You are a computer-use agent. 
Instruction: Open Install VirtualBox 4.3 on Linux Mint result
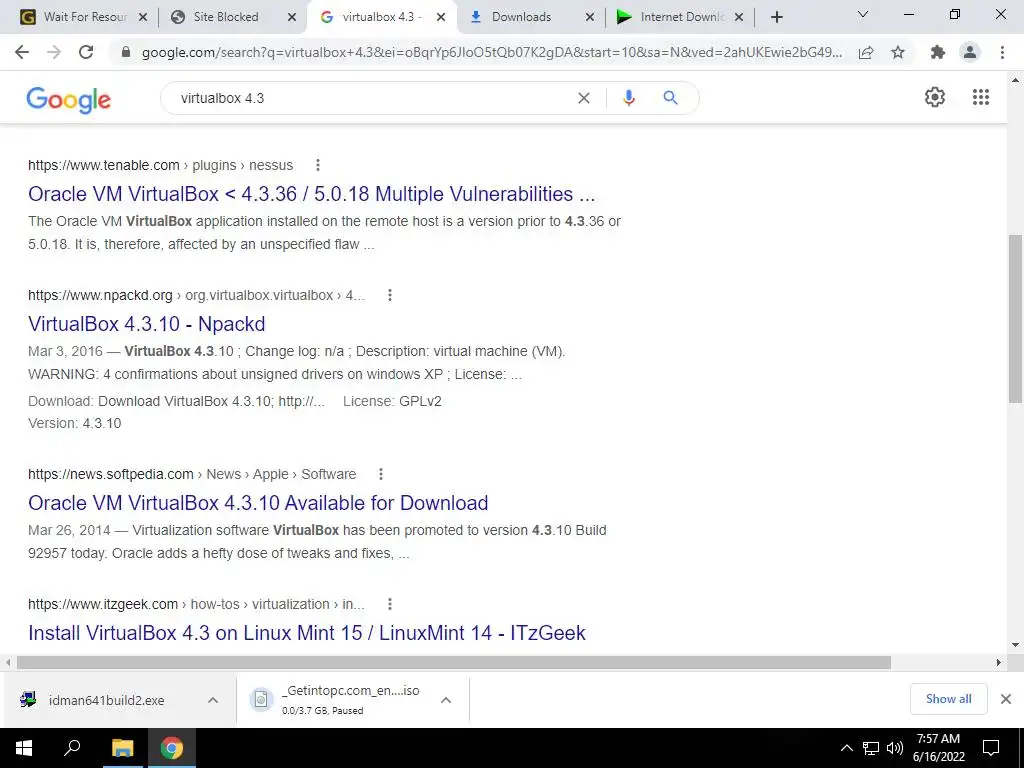click(307, 633)
